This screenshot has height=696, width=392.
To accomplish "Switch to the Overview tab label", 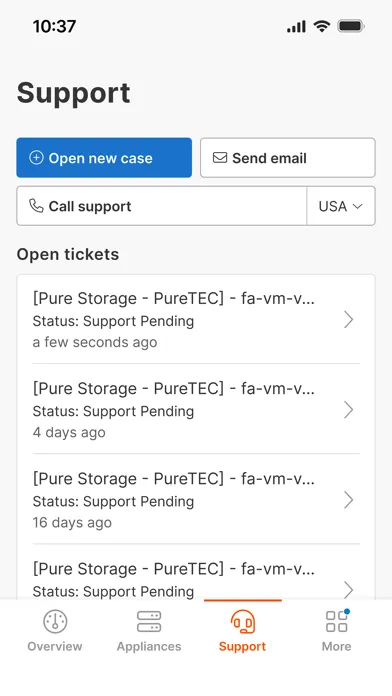I will [55, 646].
